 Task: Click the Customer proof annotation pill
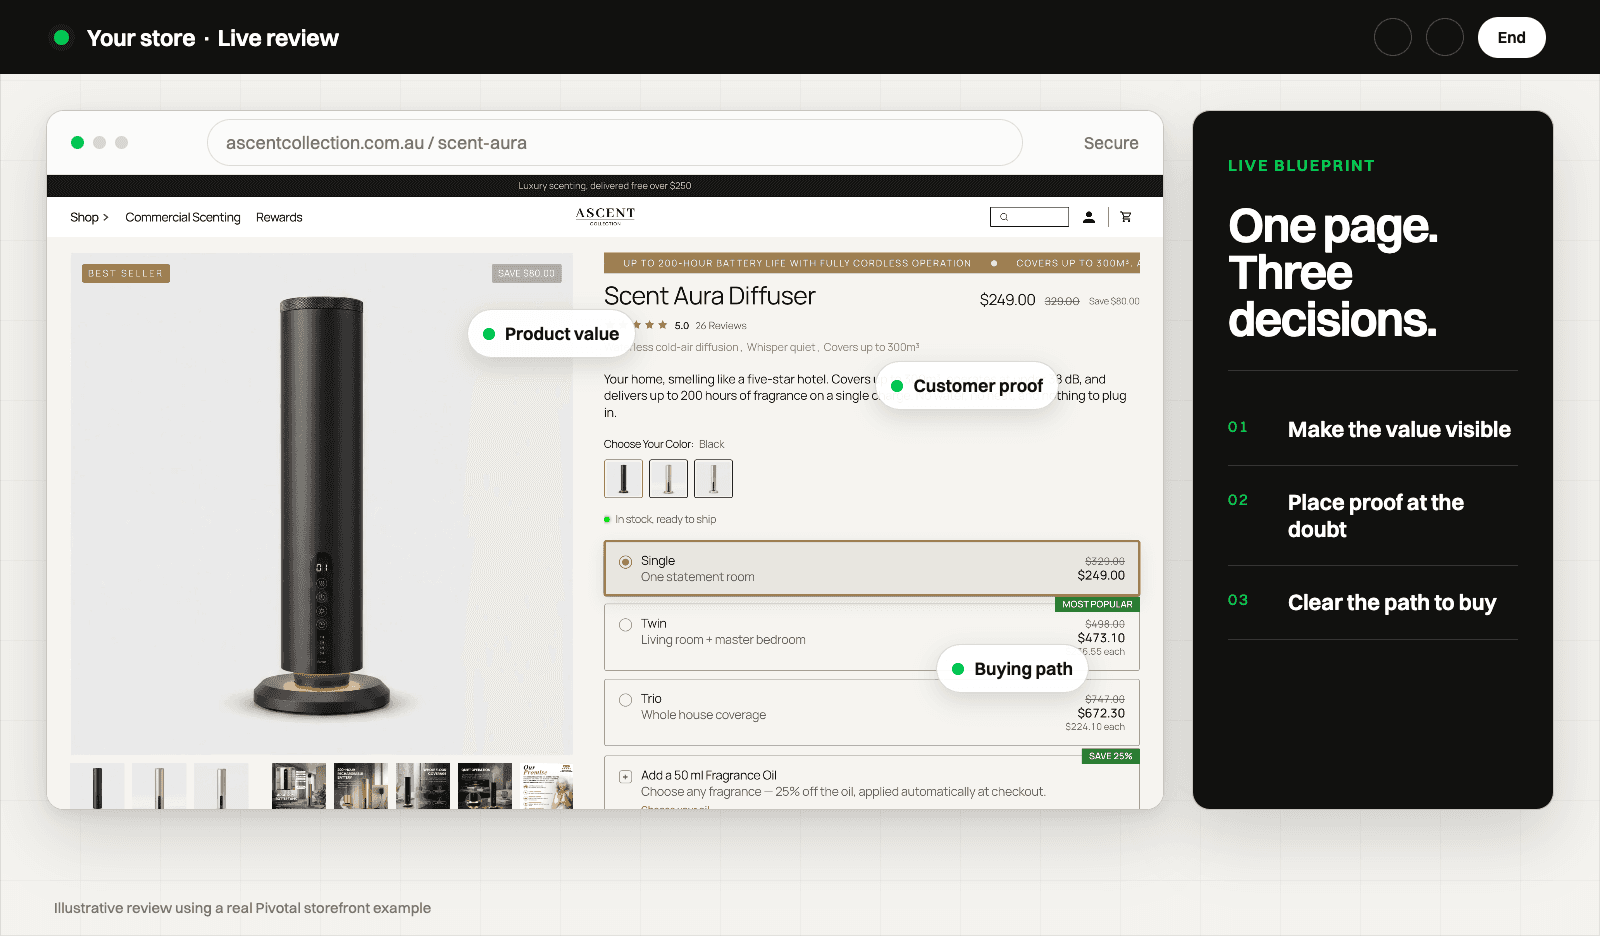coord(967,386)
